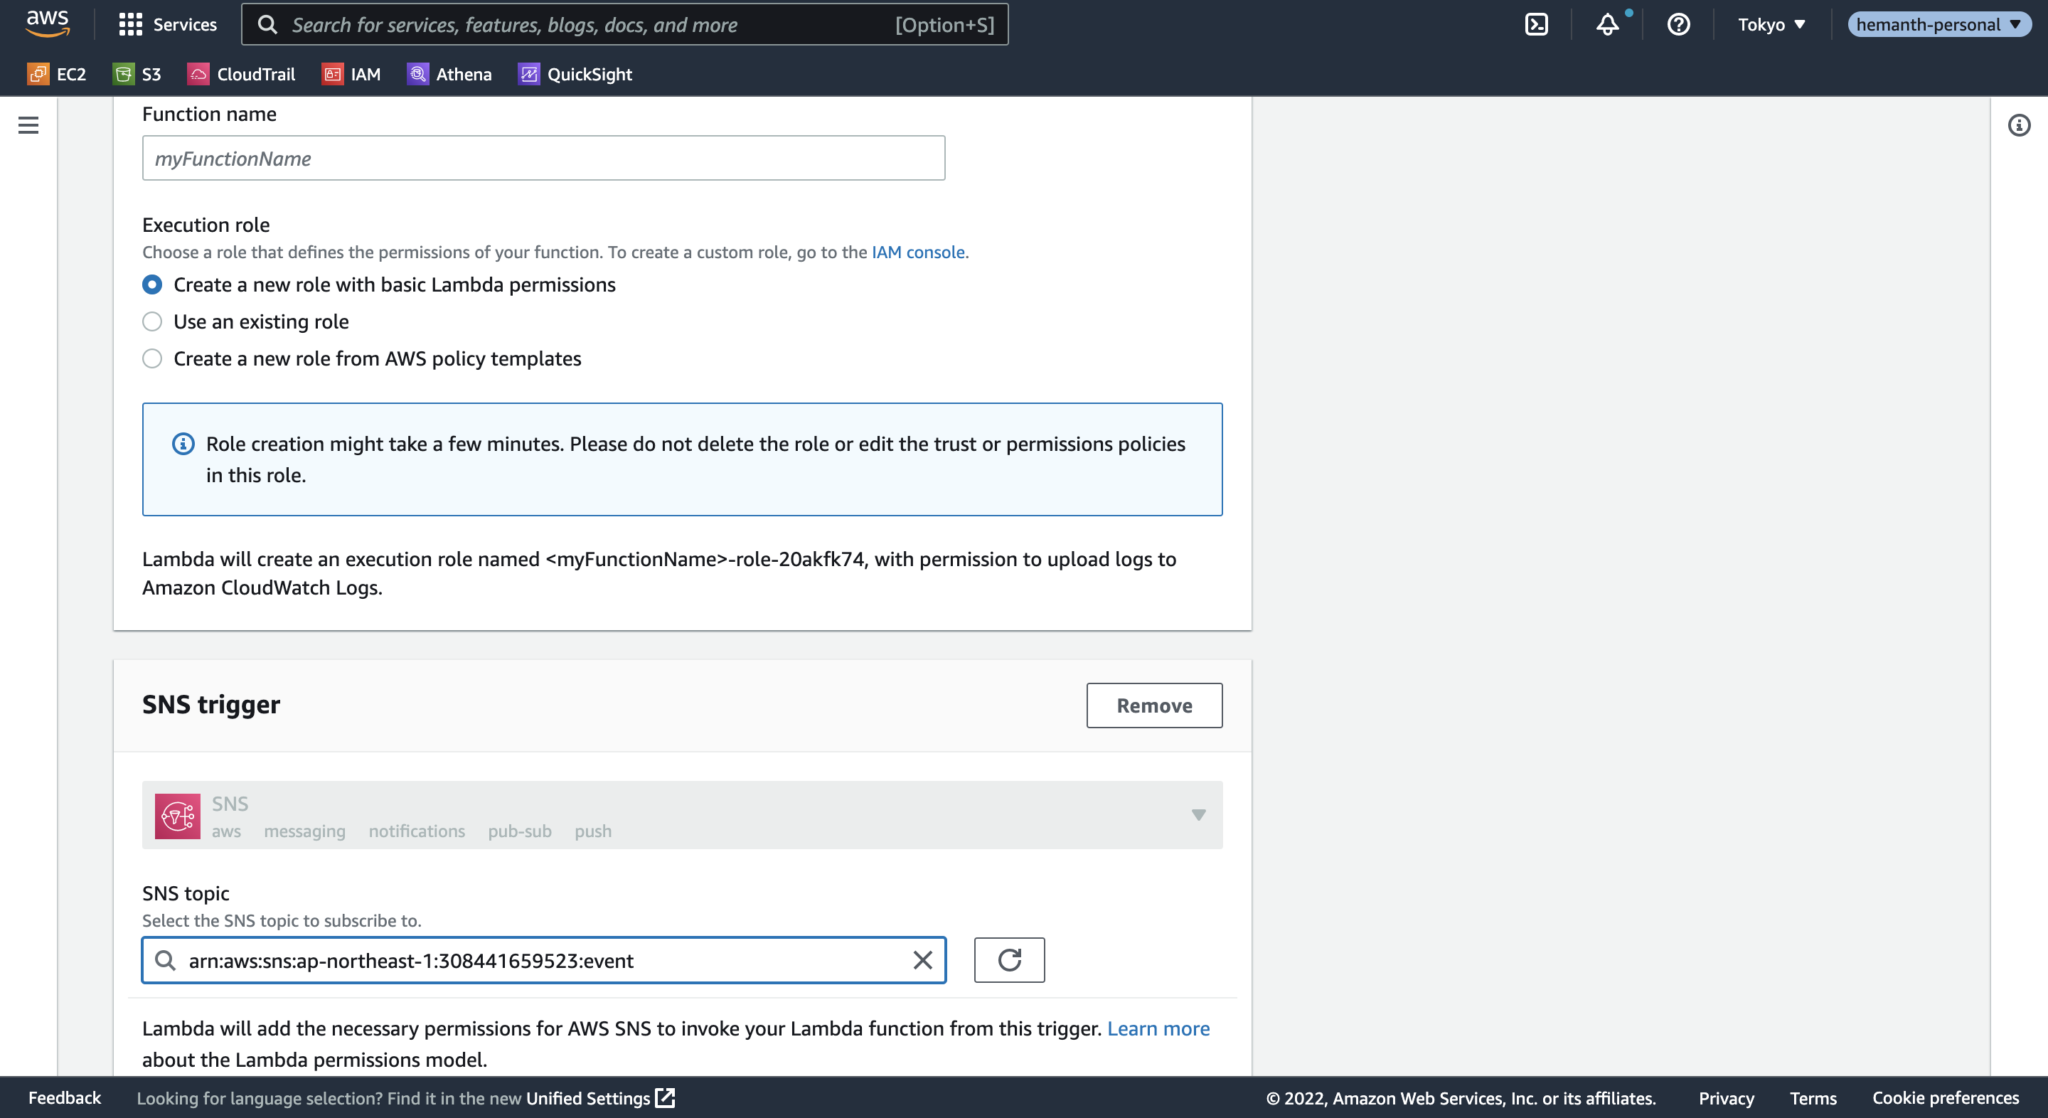Refresh the SNS topic list
The width and height of the screenshot is (2048, 1118).
1010,960
